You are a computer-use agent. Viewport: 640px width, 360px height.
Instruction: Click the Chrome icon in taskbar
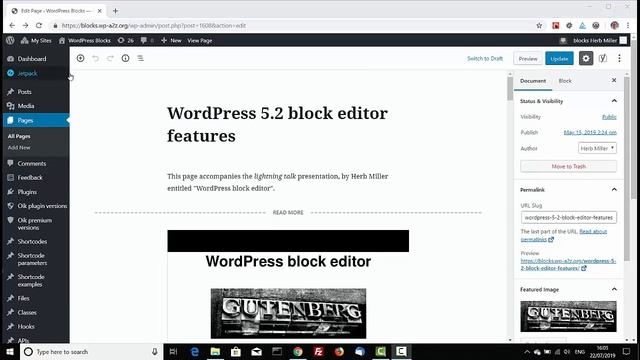pos(298,352)
